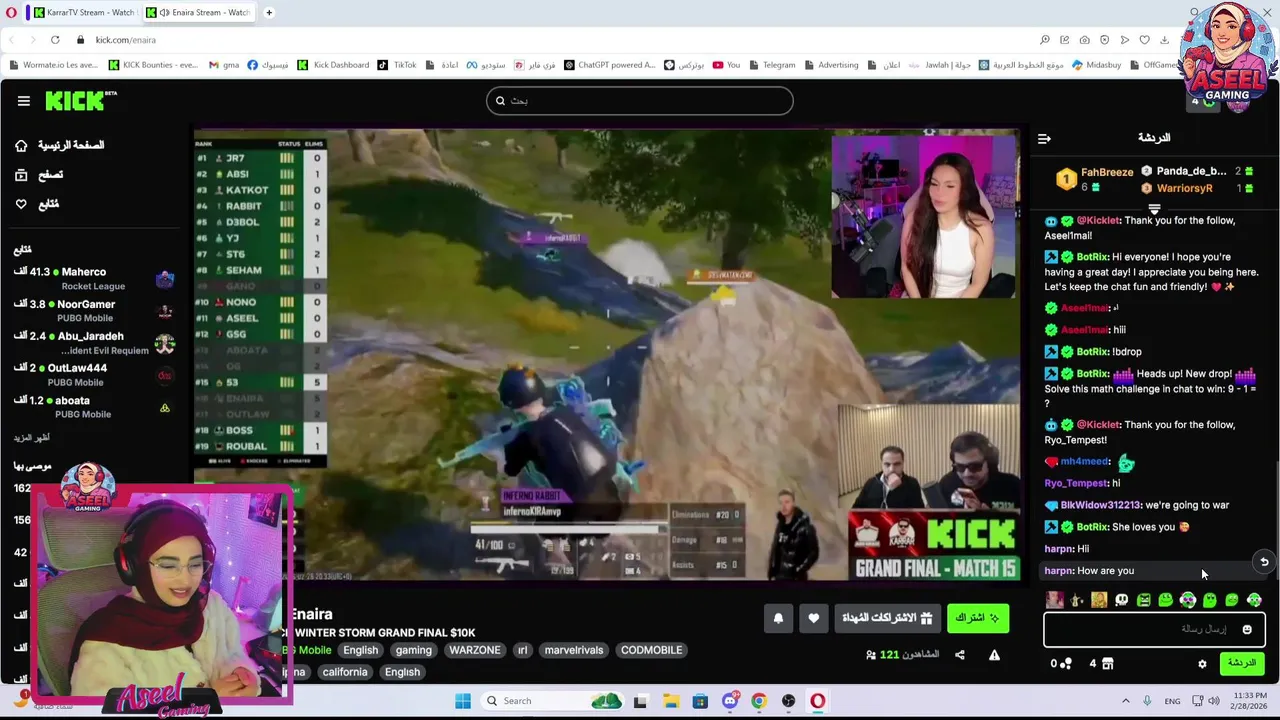Open the Opera menu icon

11,13
